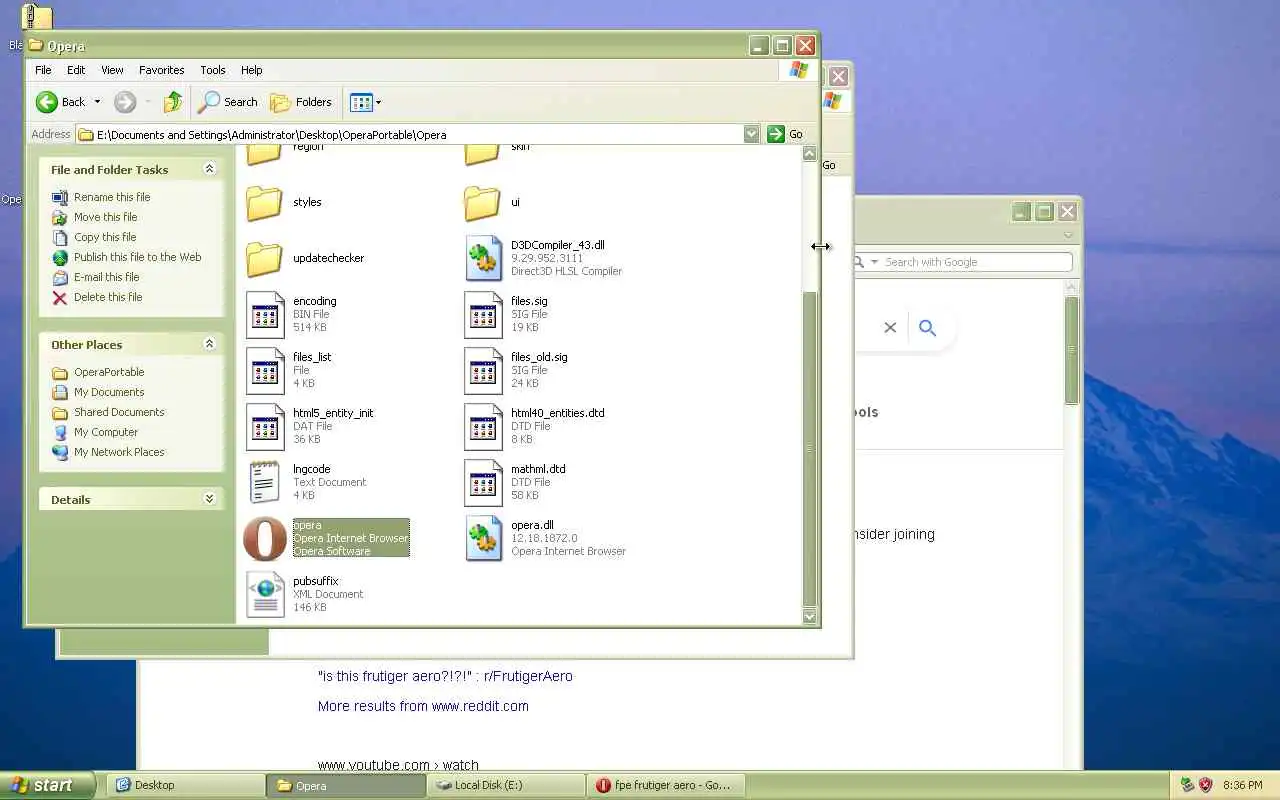Select D3DCompiler_43.dll file icon
The width and height of the screenshot is (1280, 800).
[483, 258]
